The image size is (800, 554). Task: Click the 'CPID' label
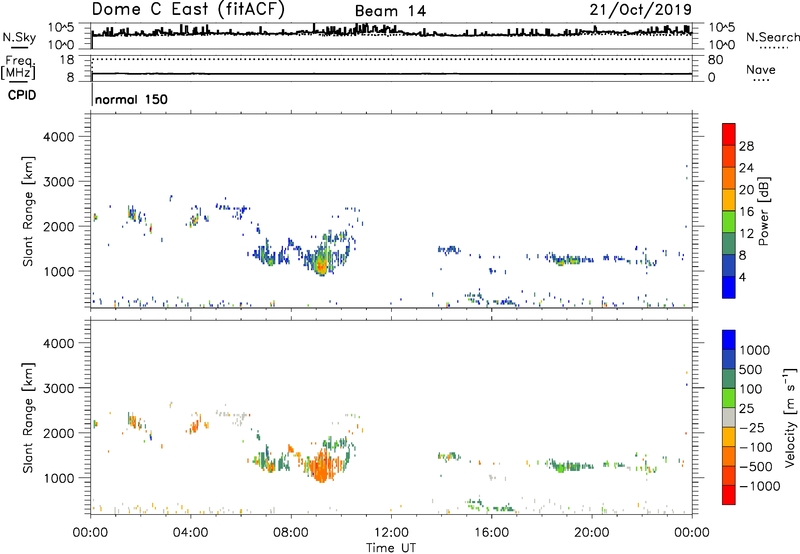[x=22, y=95]
